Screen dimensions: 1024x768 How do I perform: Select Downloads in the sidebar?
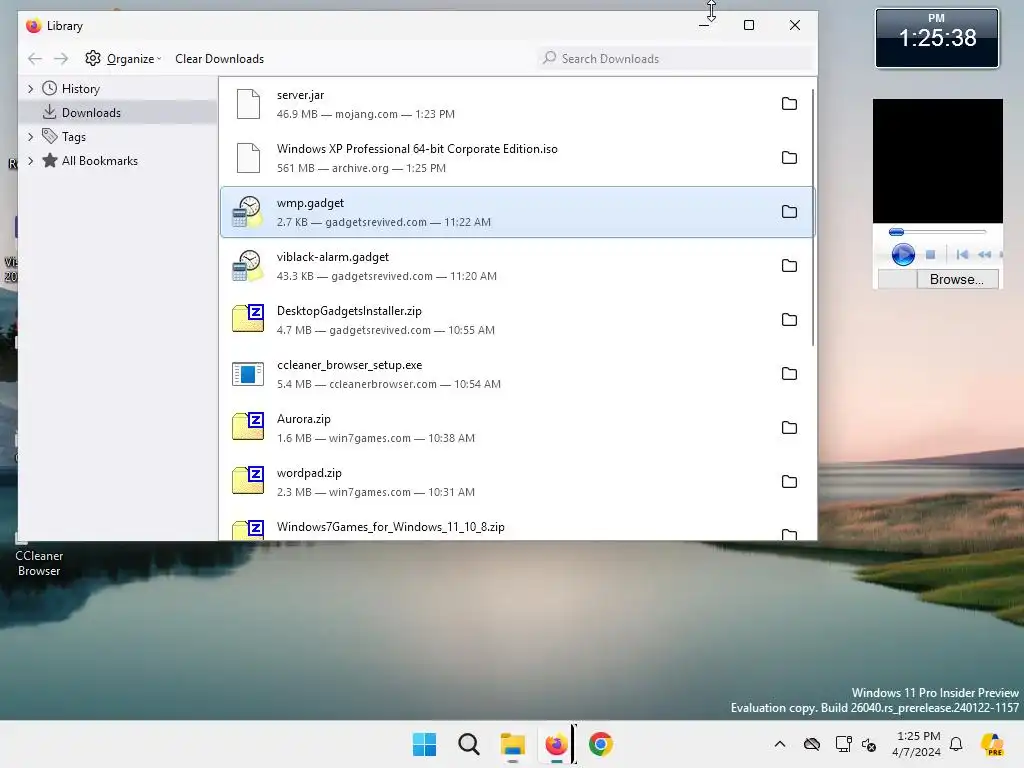(x=118, y=112)
